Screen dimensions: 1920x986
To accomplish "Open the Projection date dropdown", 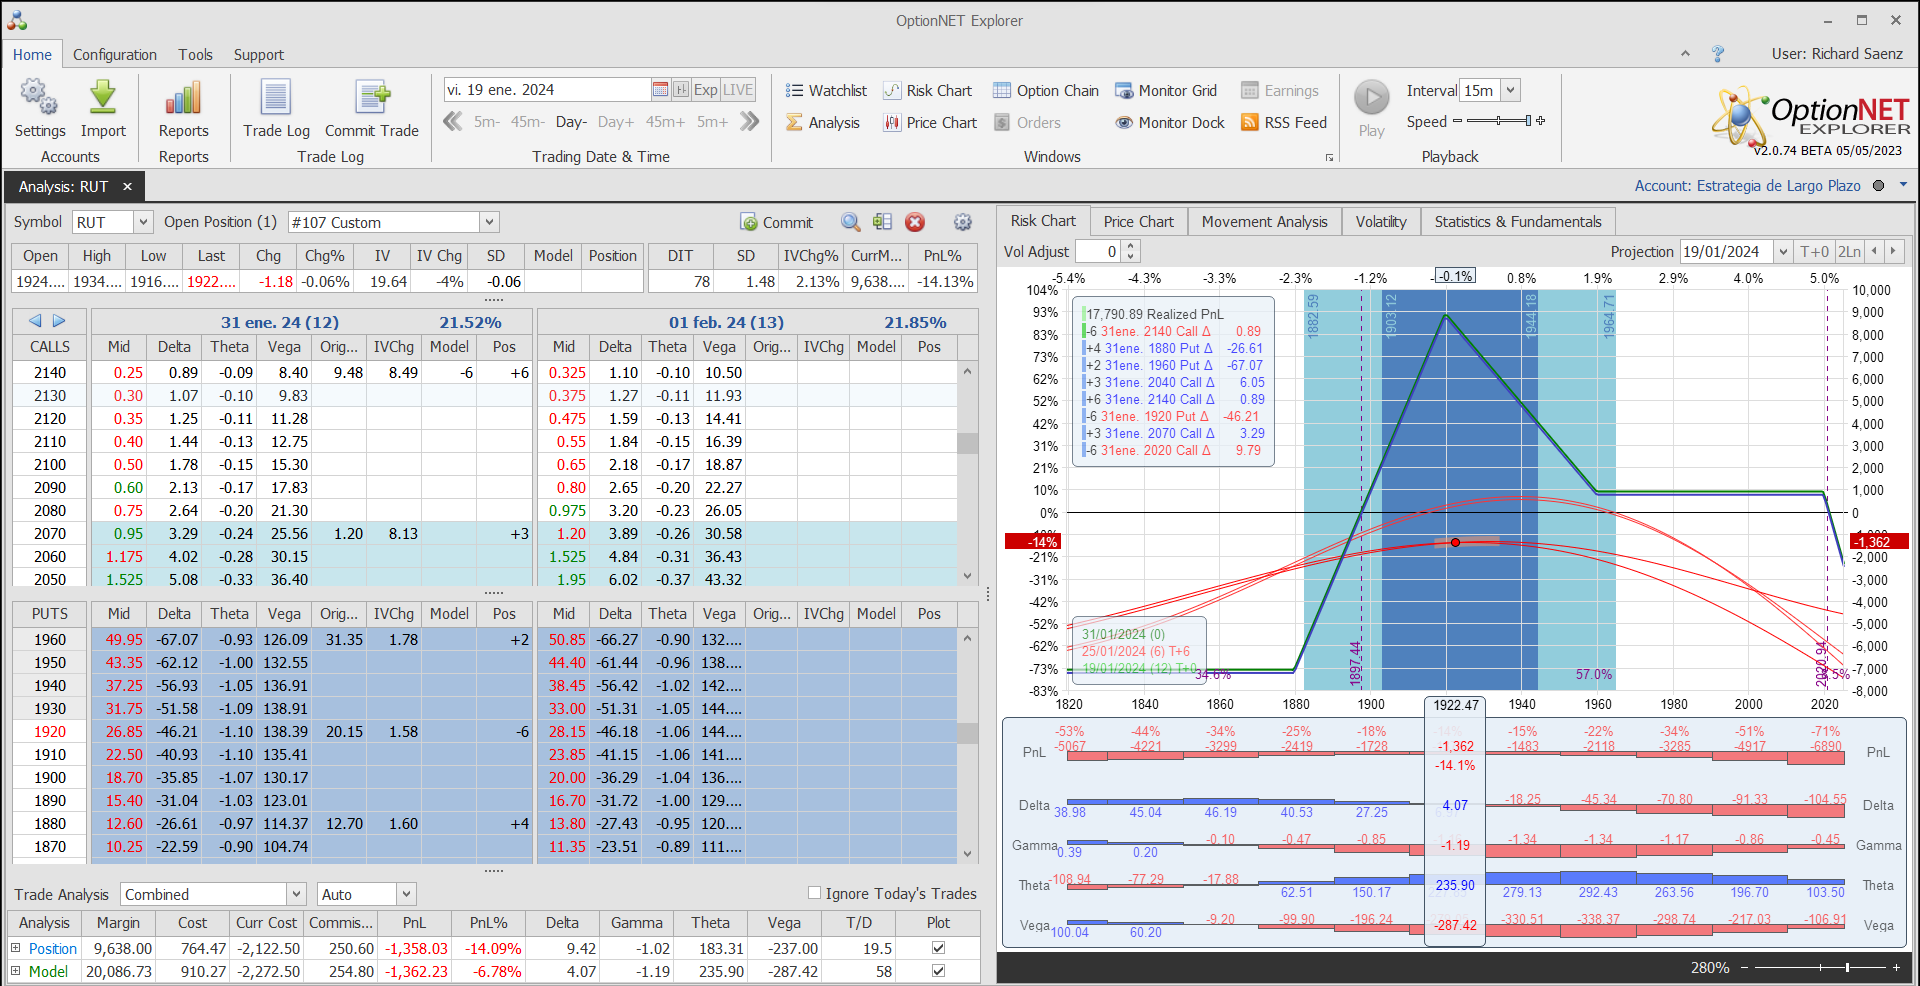I will (1782, 252).
